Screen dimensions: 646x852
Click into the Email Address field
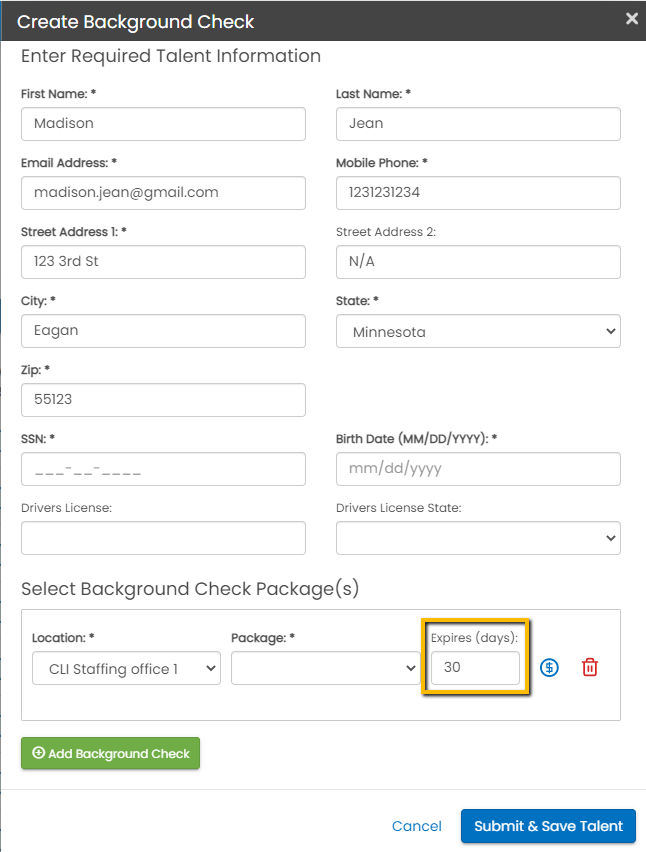[163, 193]
